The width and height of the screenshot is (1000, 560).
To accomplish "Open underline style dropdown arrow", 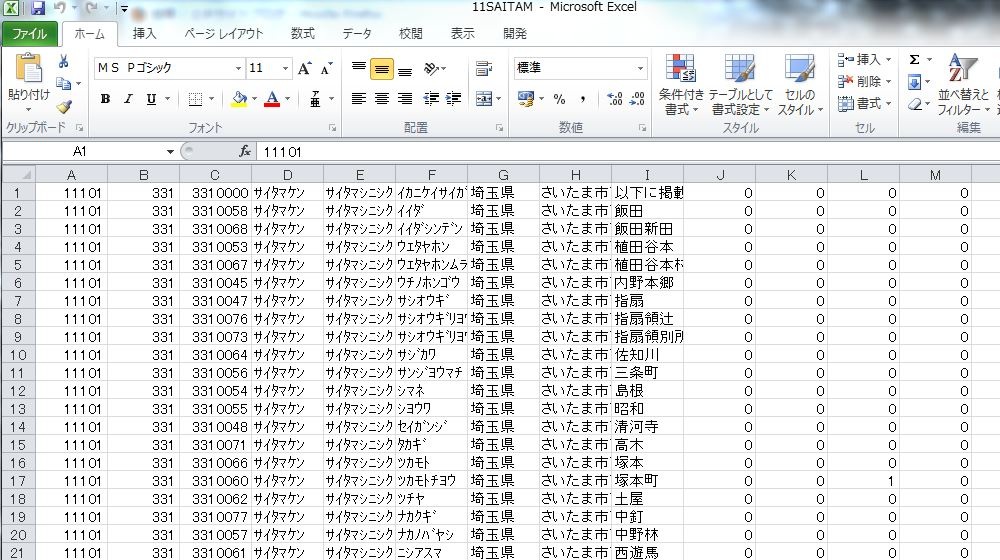I will tap(167, 99).
